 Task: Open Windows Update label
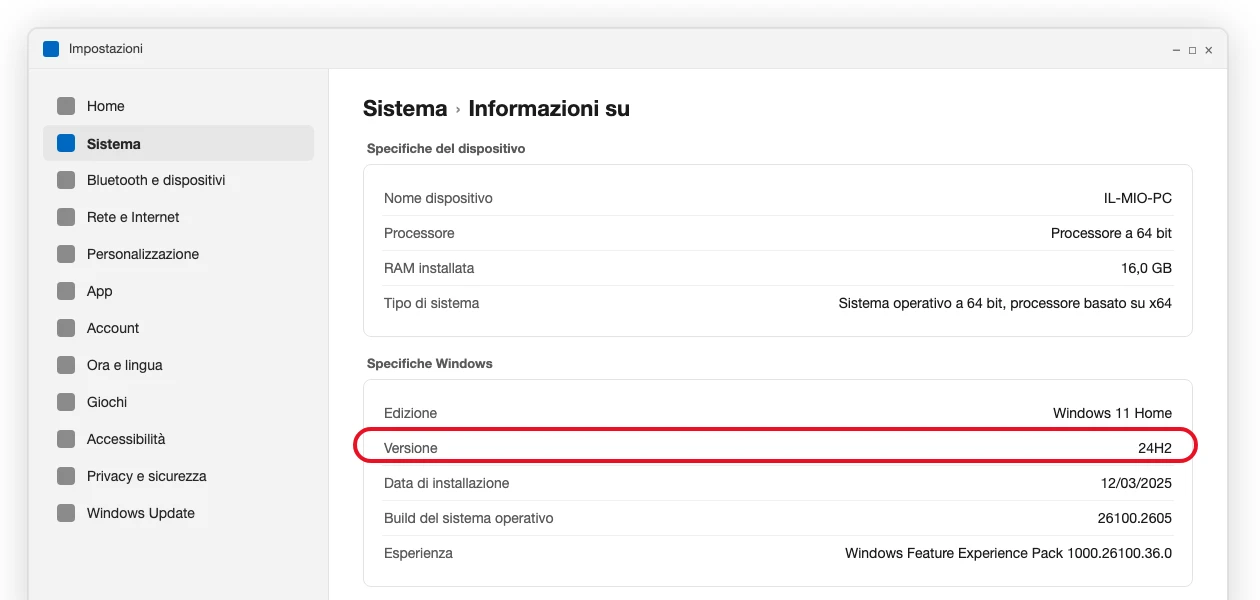pyautogui.click(x=141, y=513)
